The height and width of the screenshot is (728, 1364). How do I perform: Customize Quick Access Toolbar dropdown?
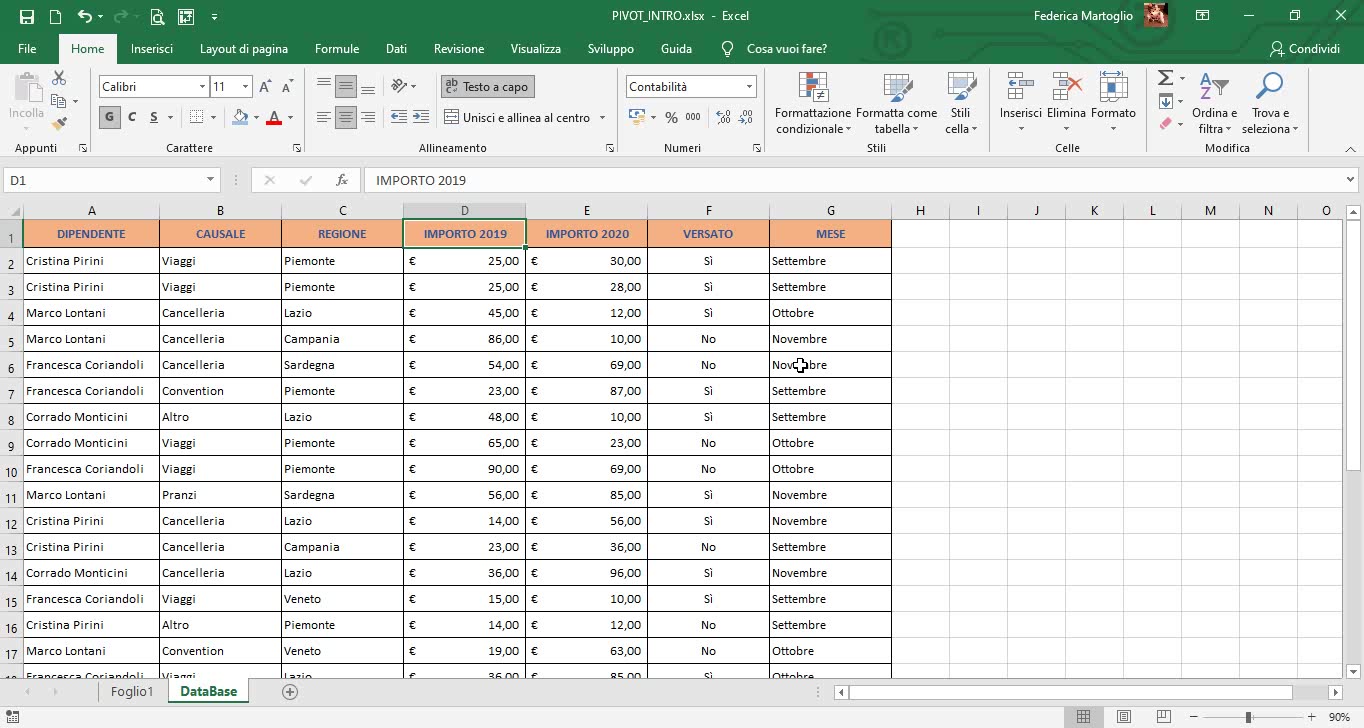point(214,16)
